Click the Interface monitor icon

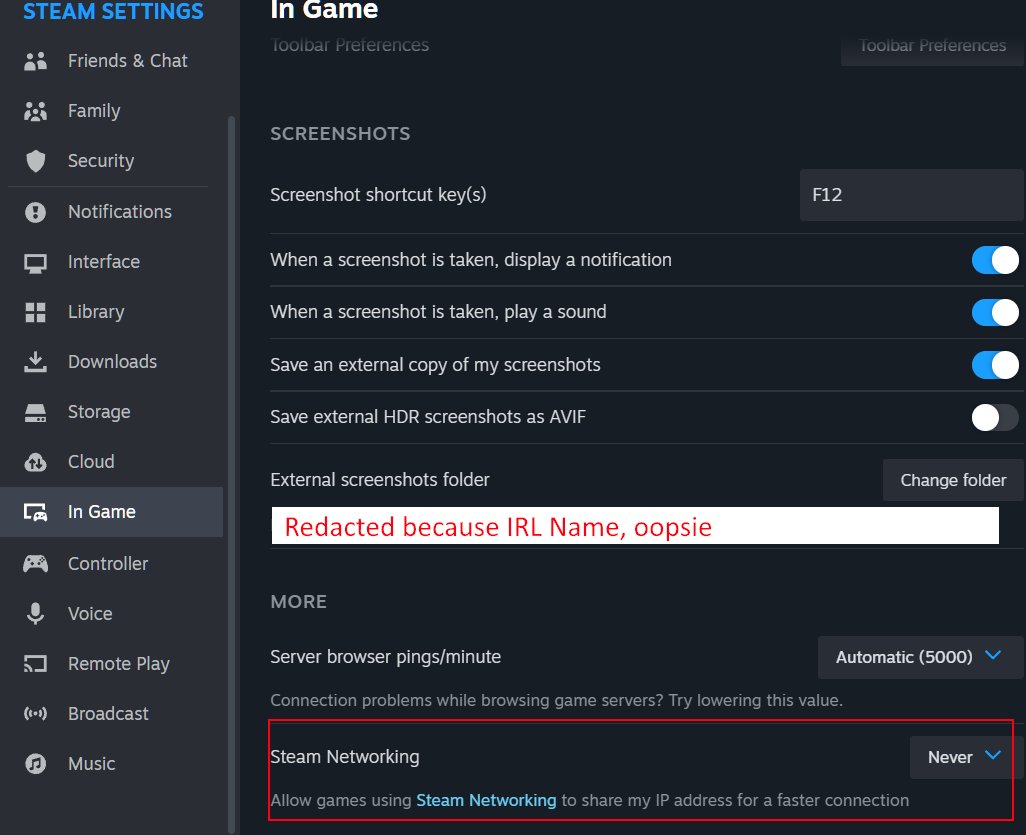[35, 262]
